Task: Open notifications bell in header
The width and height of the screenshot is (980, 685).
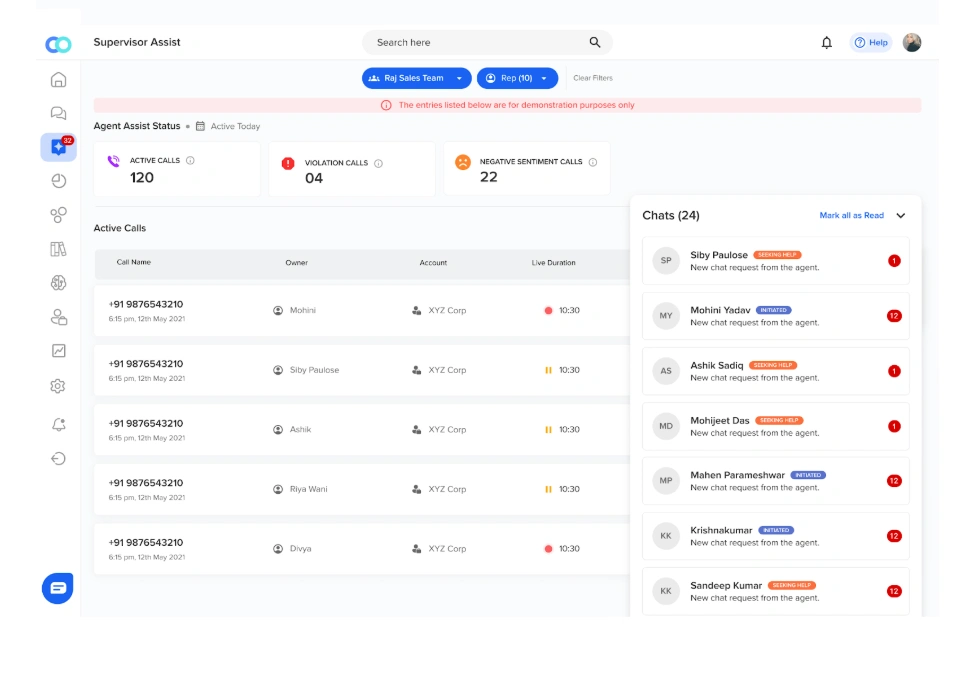Action: [826, 42]
